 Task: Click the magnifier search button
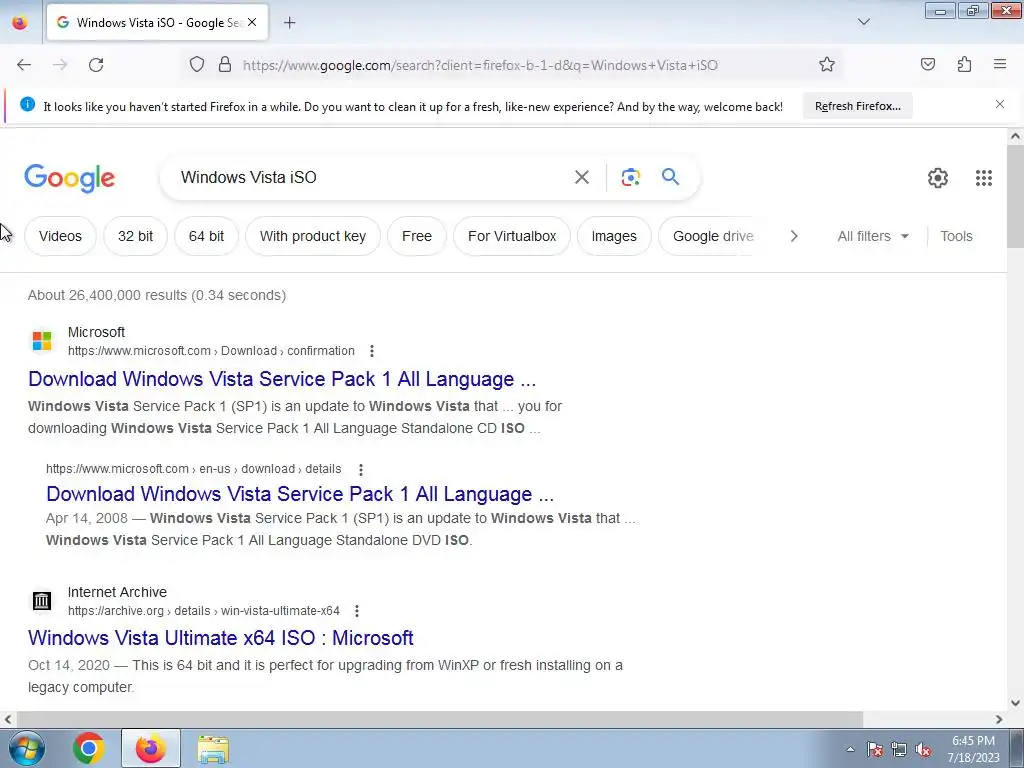pyautogui.click(x=671, y=176)
